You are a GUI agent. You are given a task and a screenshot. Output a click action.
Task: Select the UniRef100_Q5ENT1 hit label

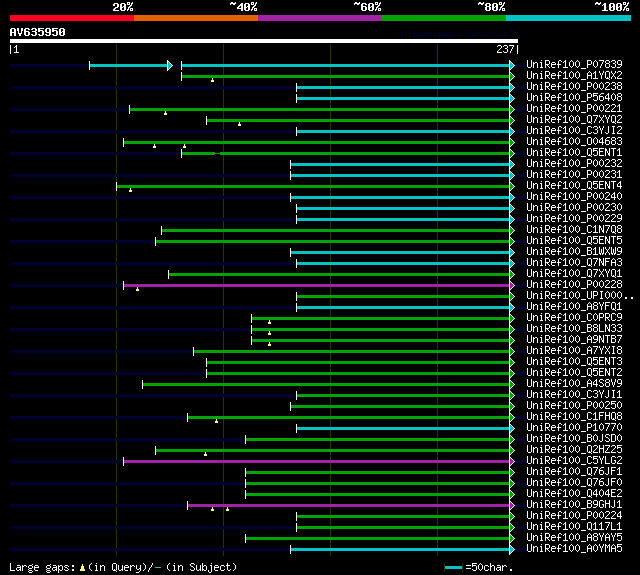[574, 153]
